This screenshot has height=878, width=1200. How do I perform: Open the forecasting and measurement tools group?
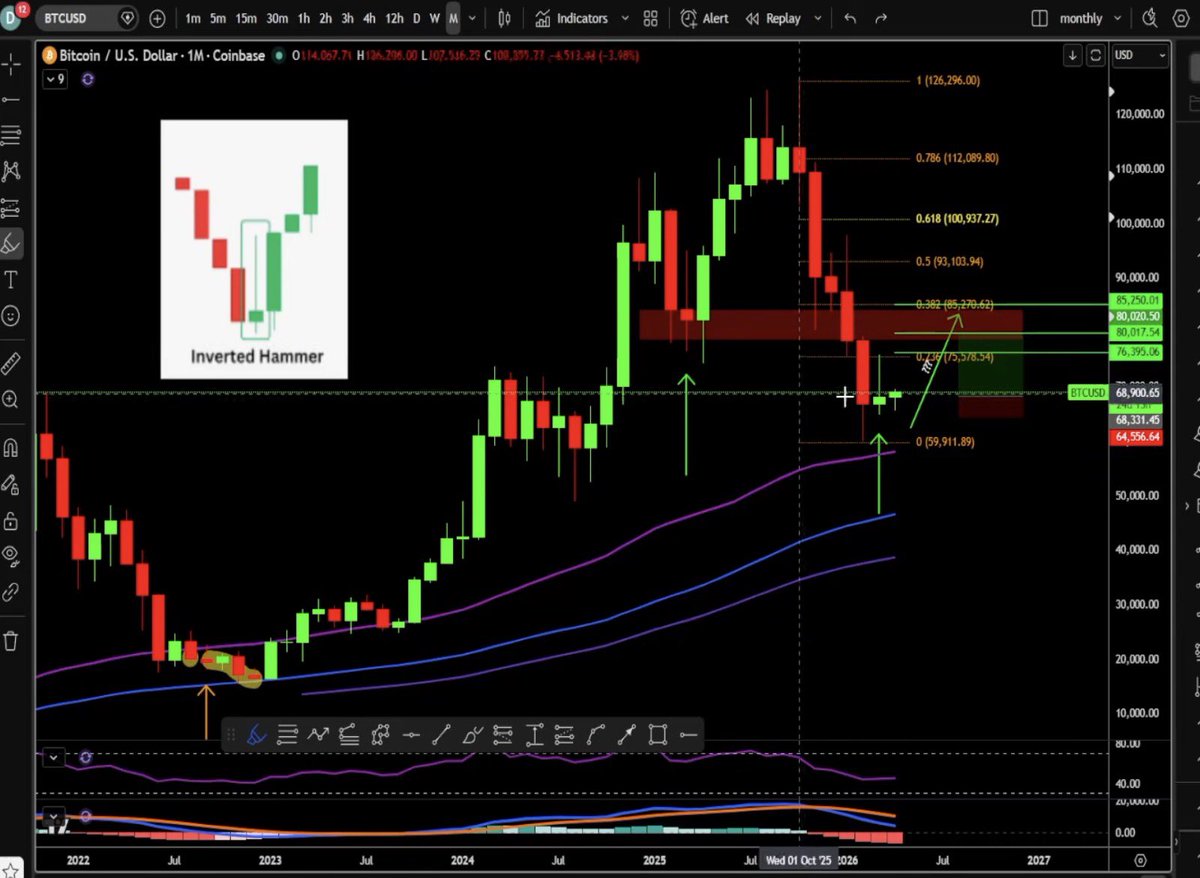click(12, 208)
